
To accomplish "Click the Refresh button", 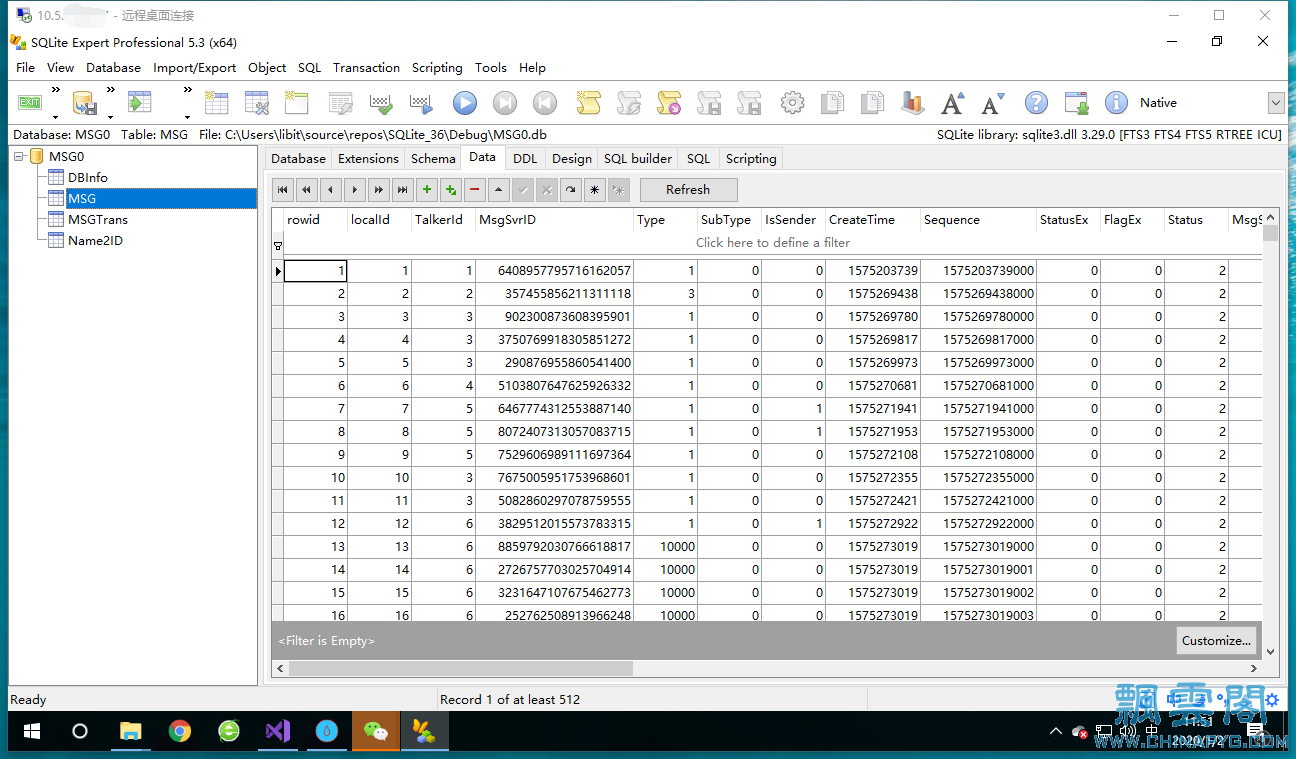I will click(x=688, y=190).
